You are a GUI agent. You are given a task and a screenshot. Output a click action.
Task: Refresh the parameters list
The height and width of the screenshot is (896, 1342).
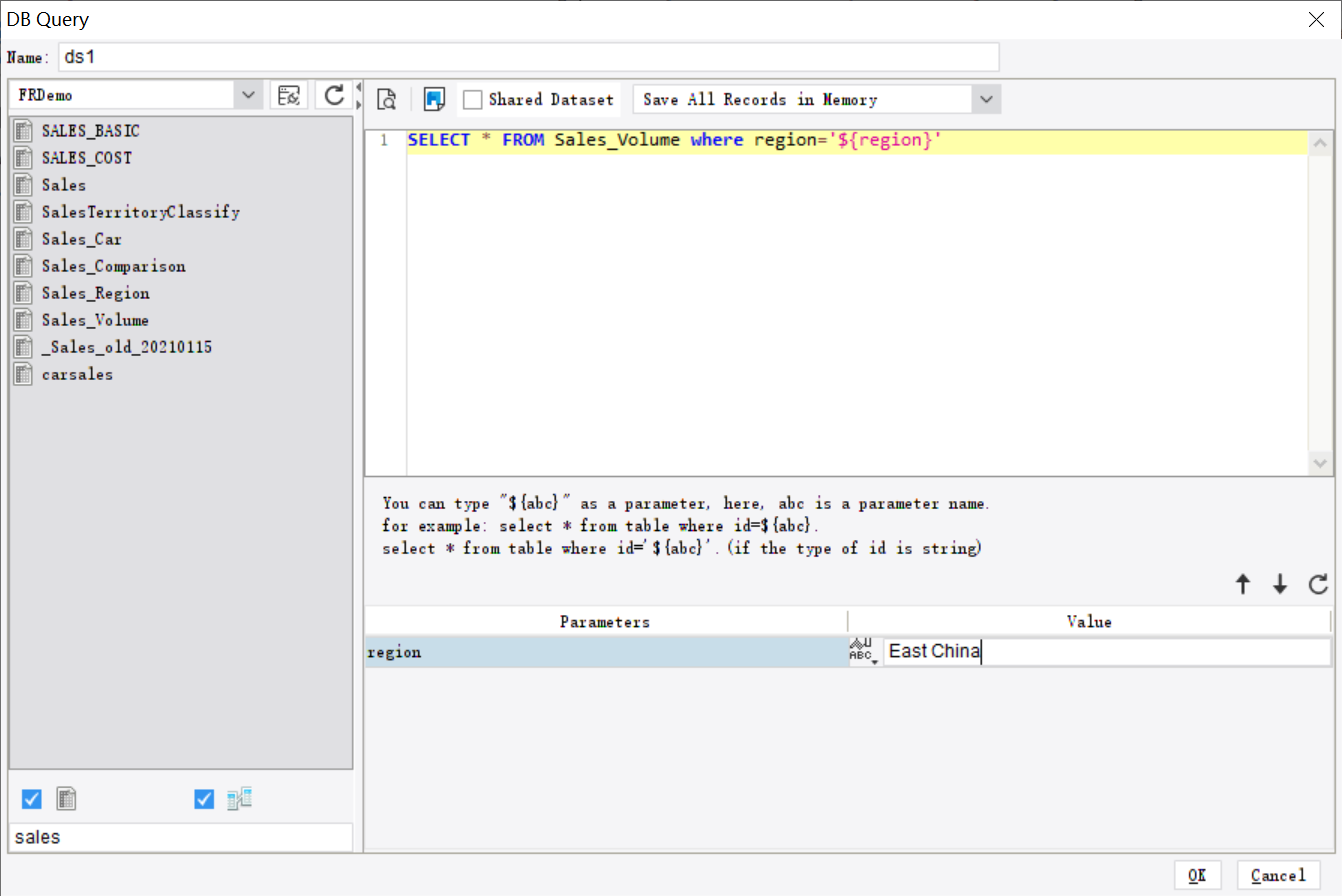(x=1318, y=585)
